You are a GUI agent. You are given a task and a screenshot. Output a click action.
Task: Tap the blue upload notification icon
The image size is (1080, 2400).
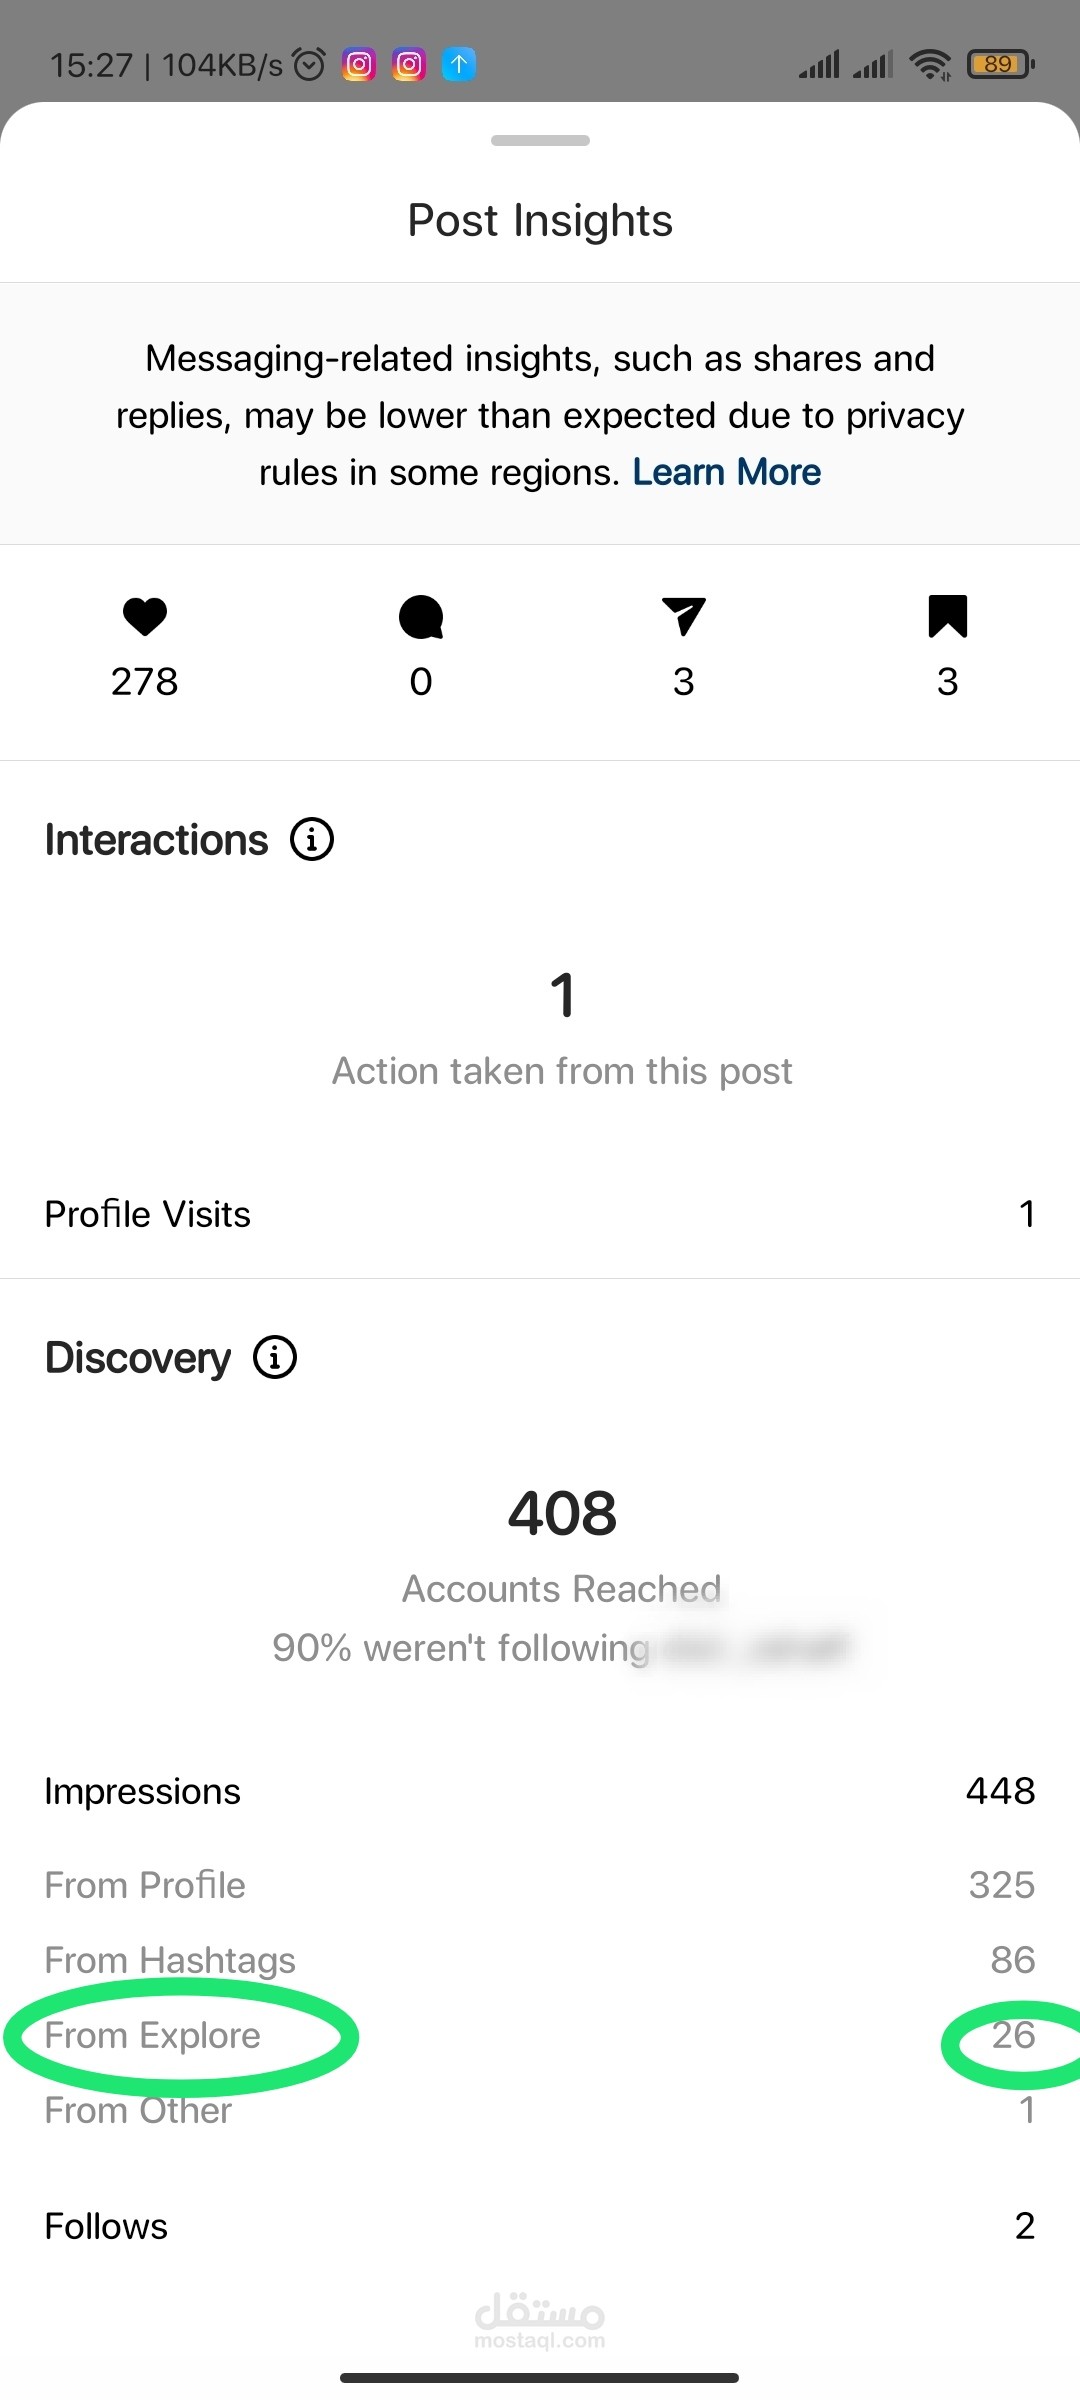coord(459,65)
